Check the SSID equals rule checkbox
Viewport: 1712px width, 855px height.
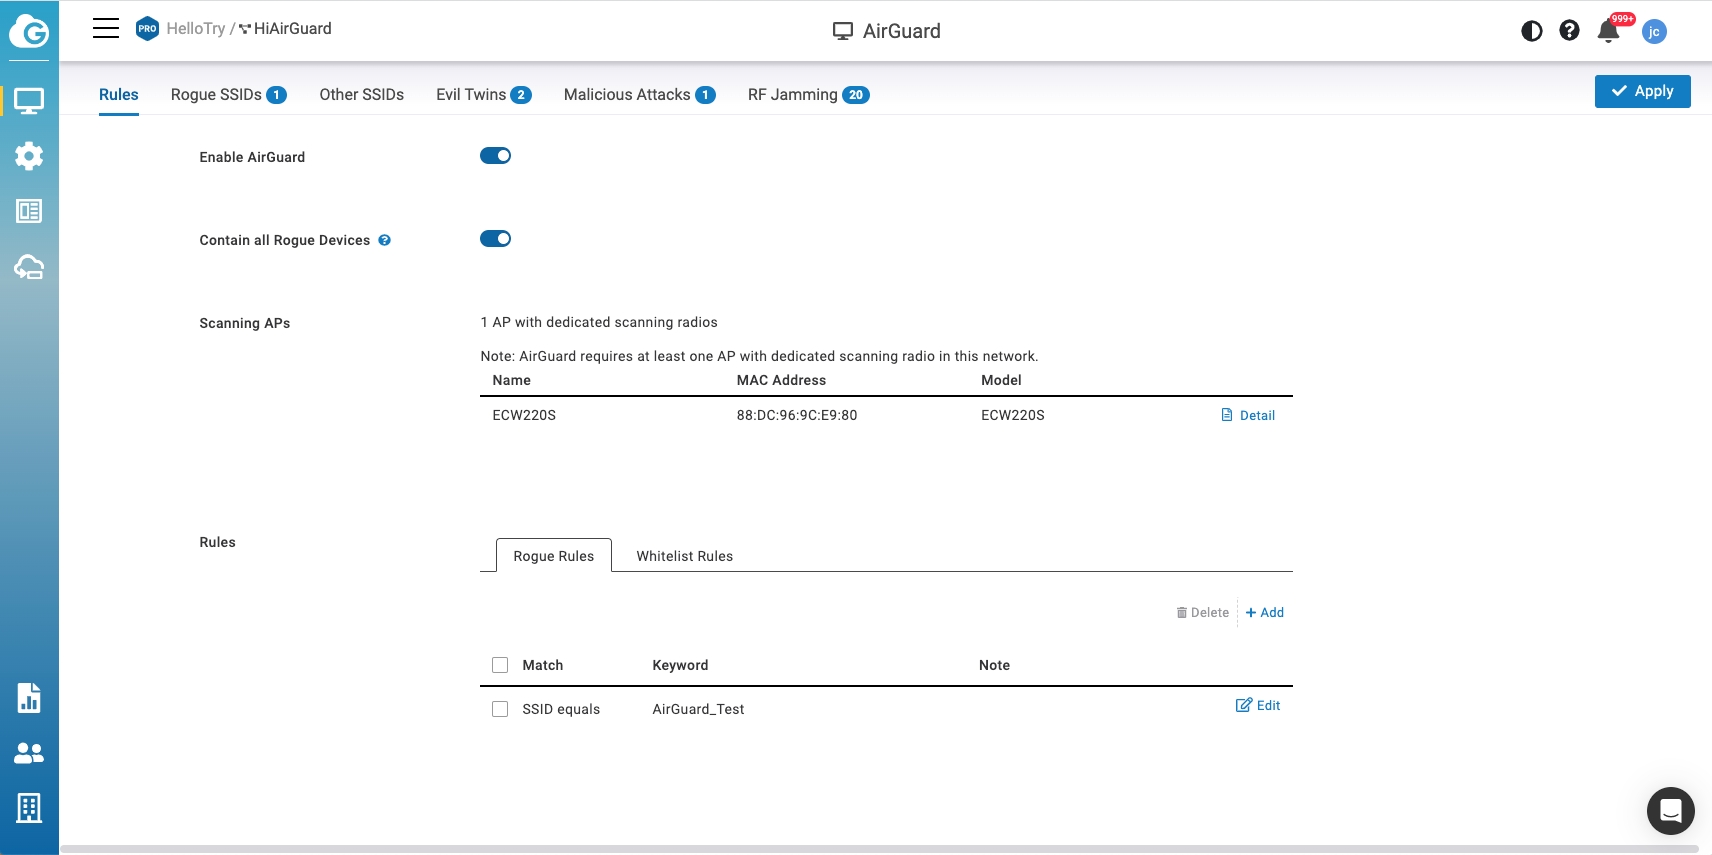click(x=500, y=709)
